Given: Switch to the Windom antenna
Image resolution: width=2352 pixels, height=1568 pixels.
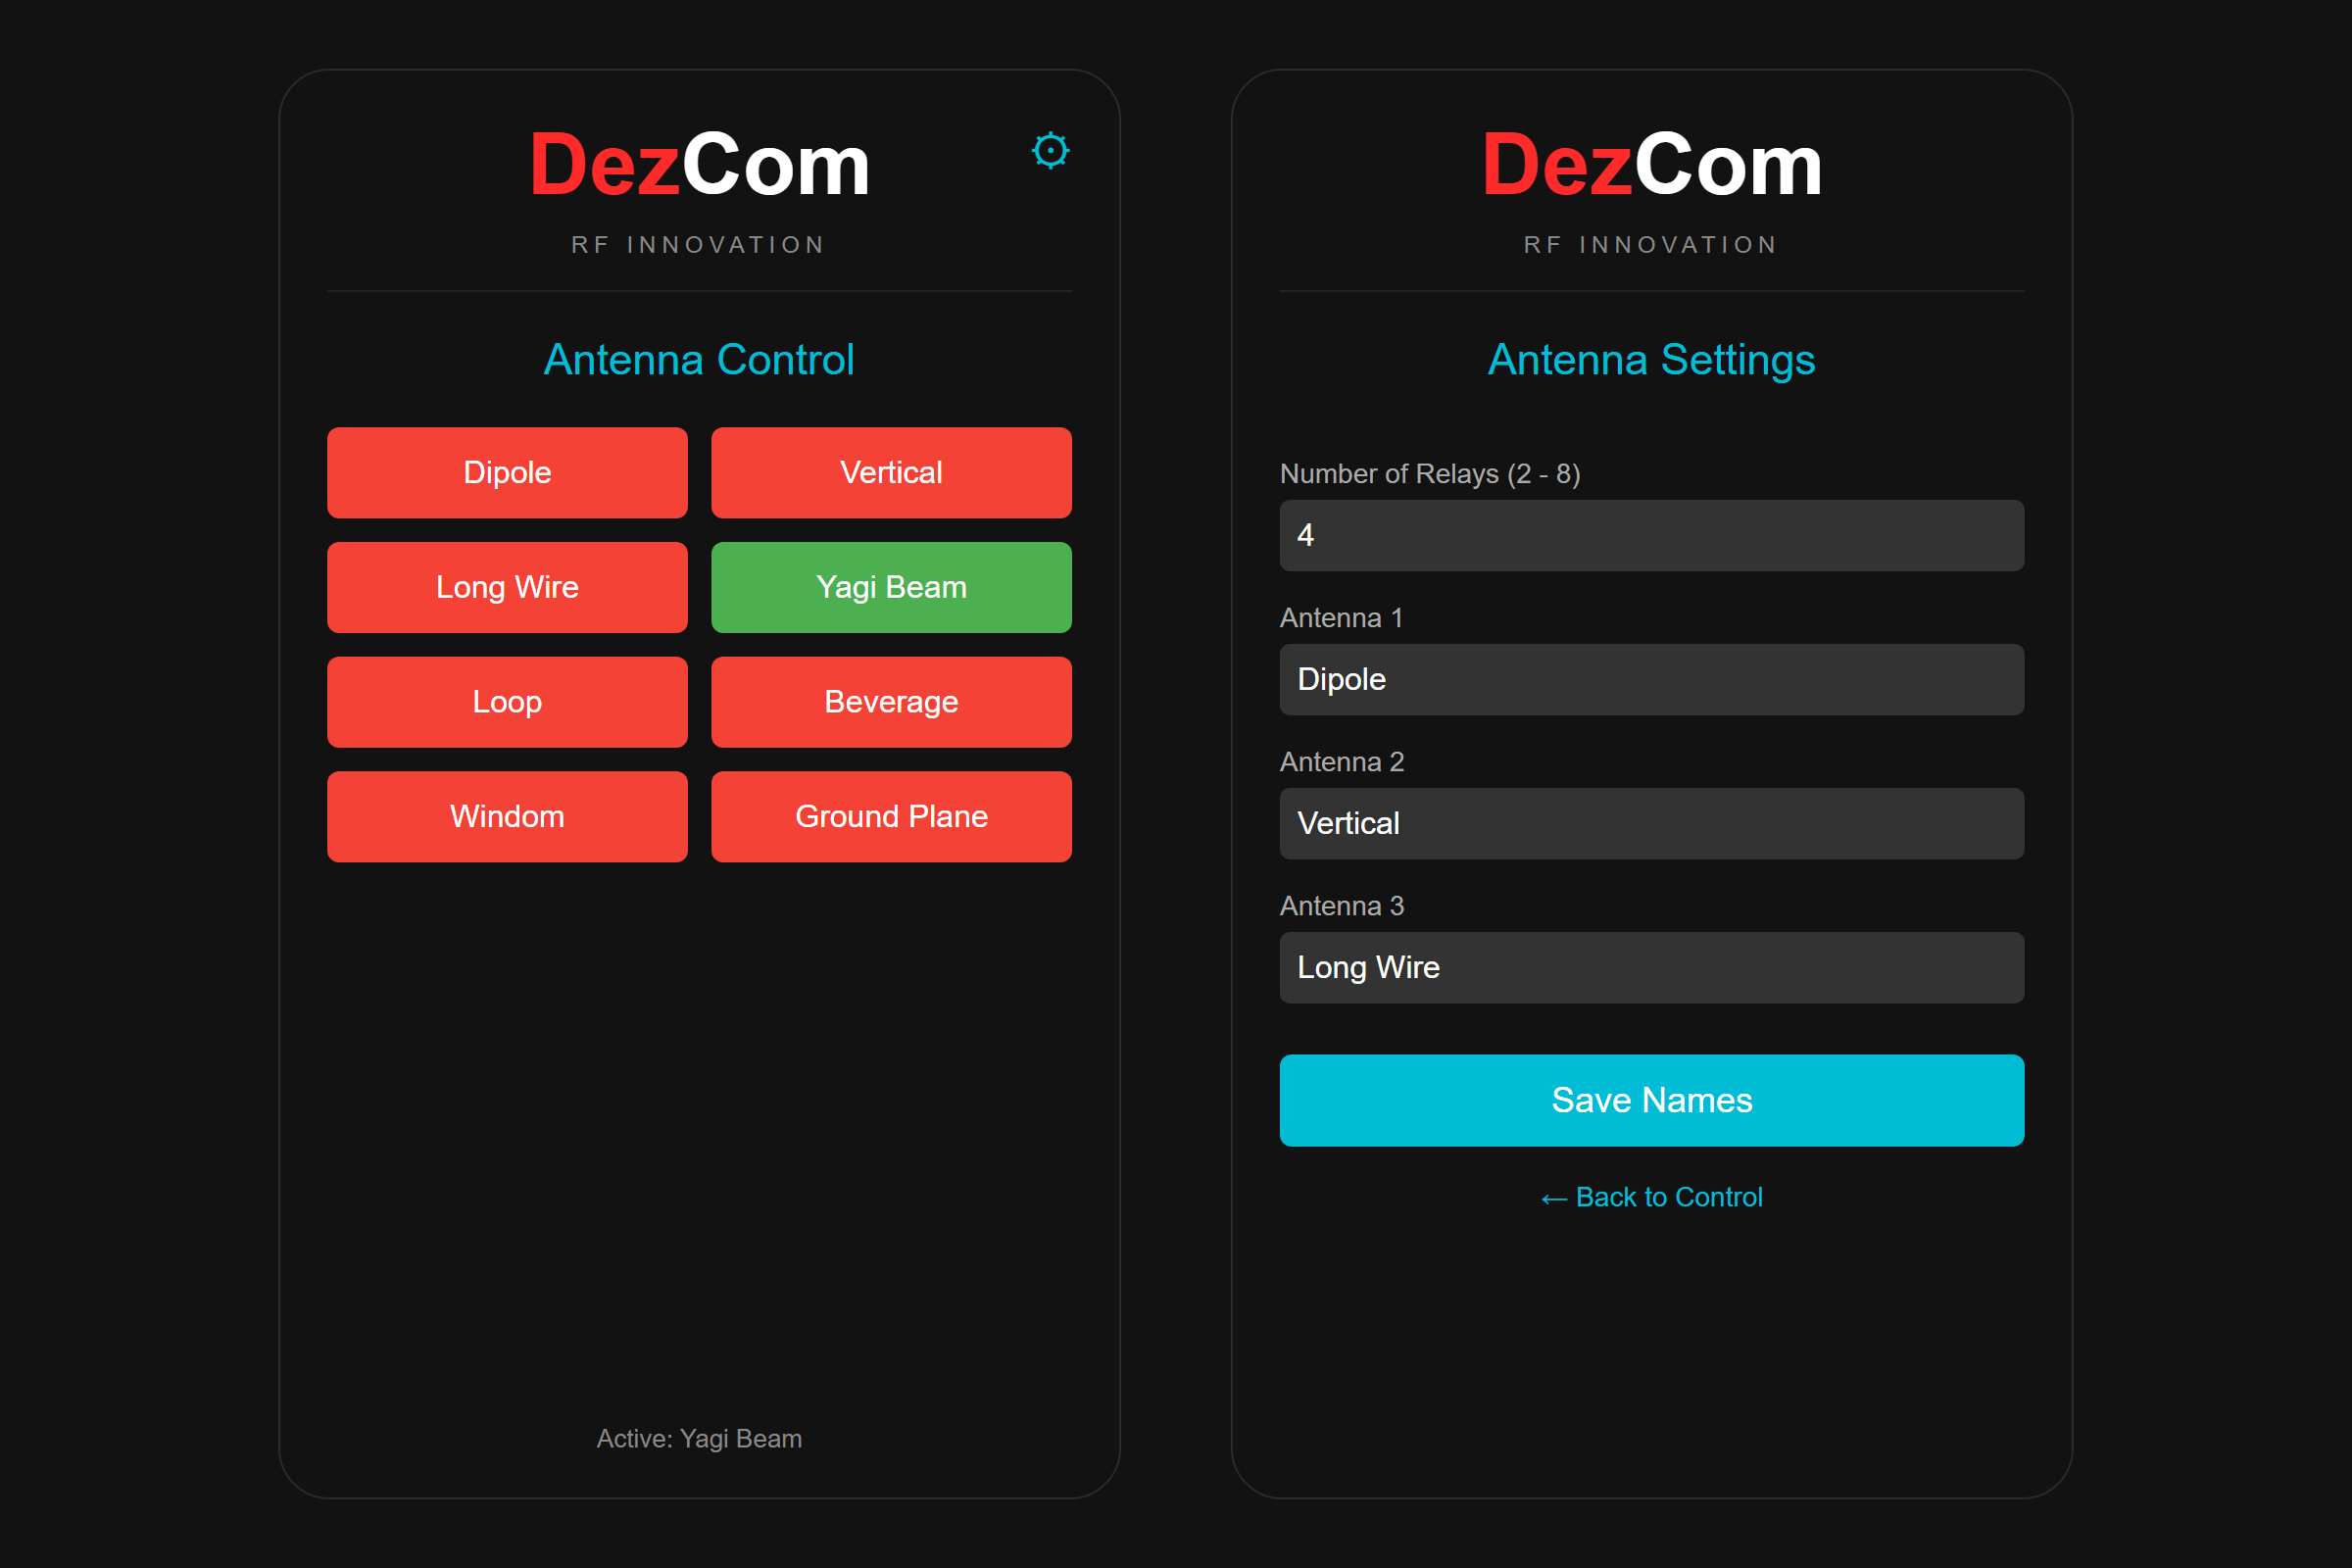Looking at the screenshot, I should pos(507,817).
